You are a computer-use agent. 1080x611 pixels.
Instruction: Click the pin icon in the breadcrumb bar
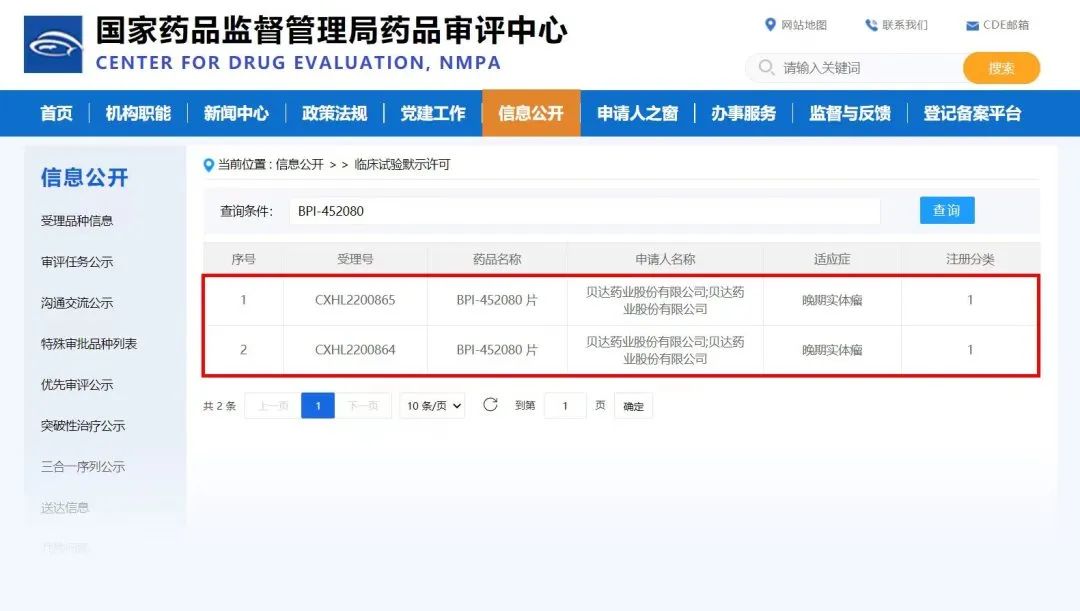(x=205, y=164)
